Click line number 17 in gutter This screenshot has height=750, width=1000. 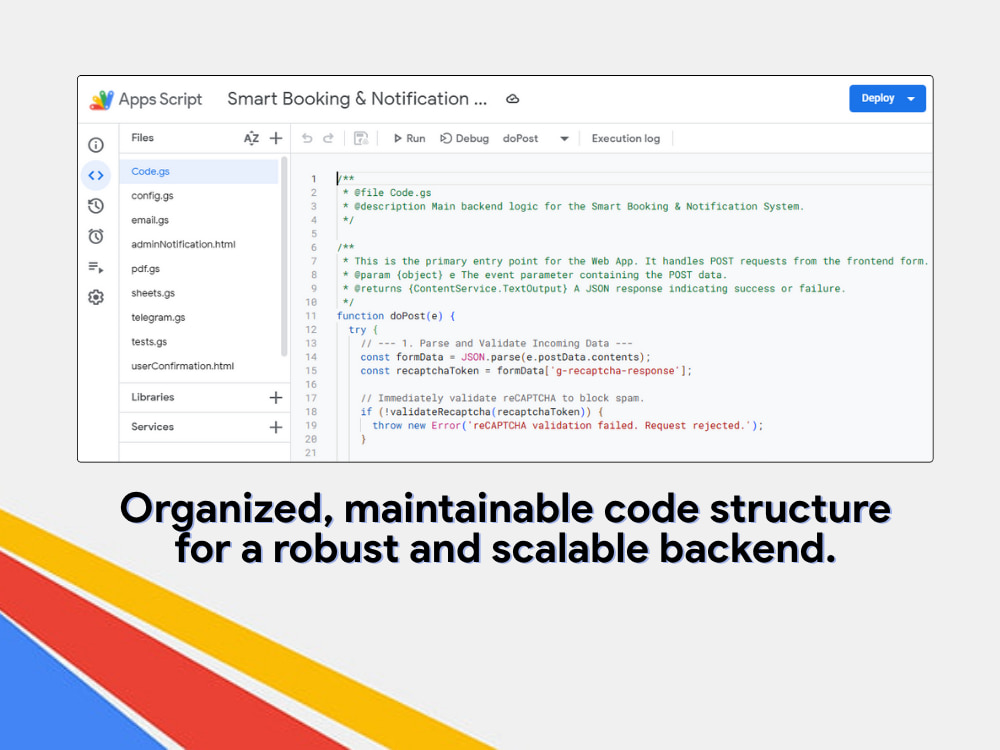pos(311,398)
